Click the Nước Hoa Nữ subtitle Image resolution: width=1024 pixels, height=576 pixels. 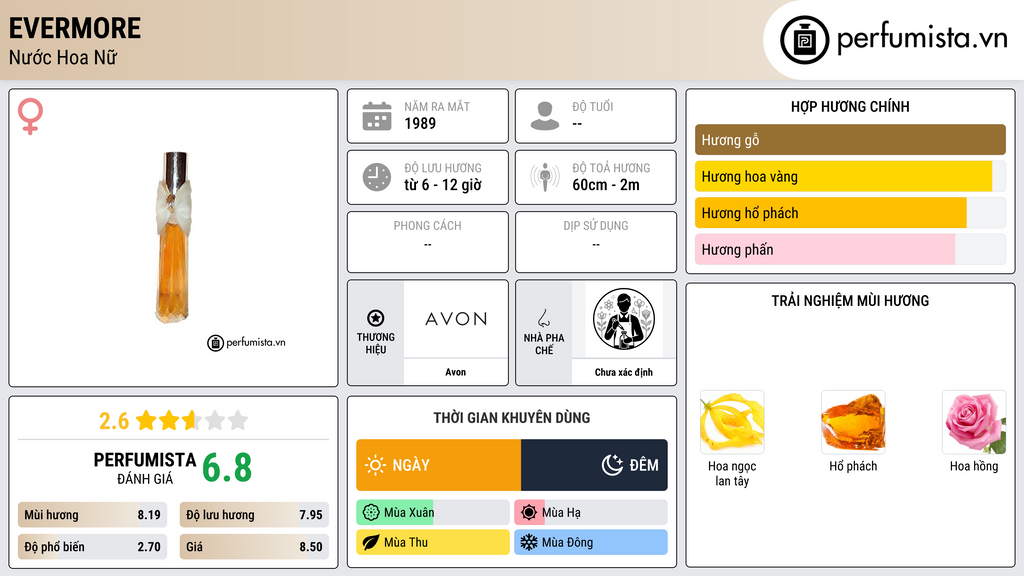63,57
